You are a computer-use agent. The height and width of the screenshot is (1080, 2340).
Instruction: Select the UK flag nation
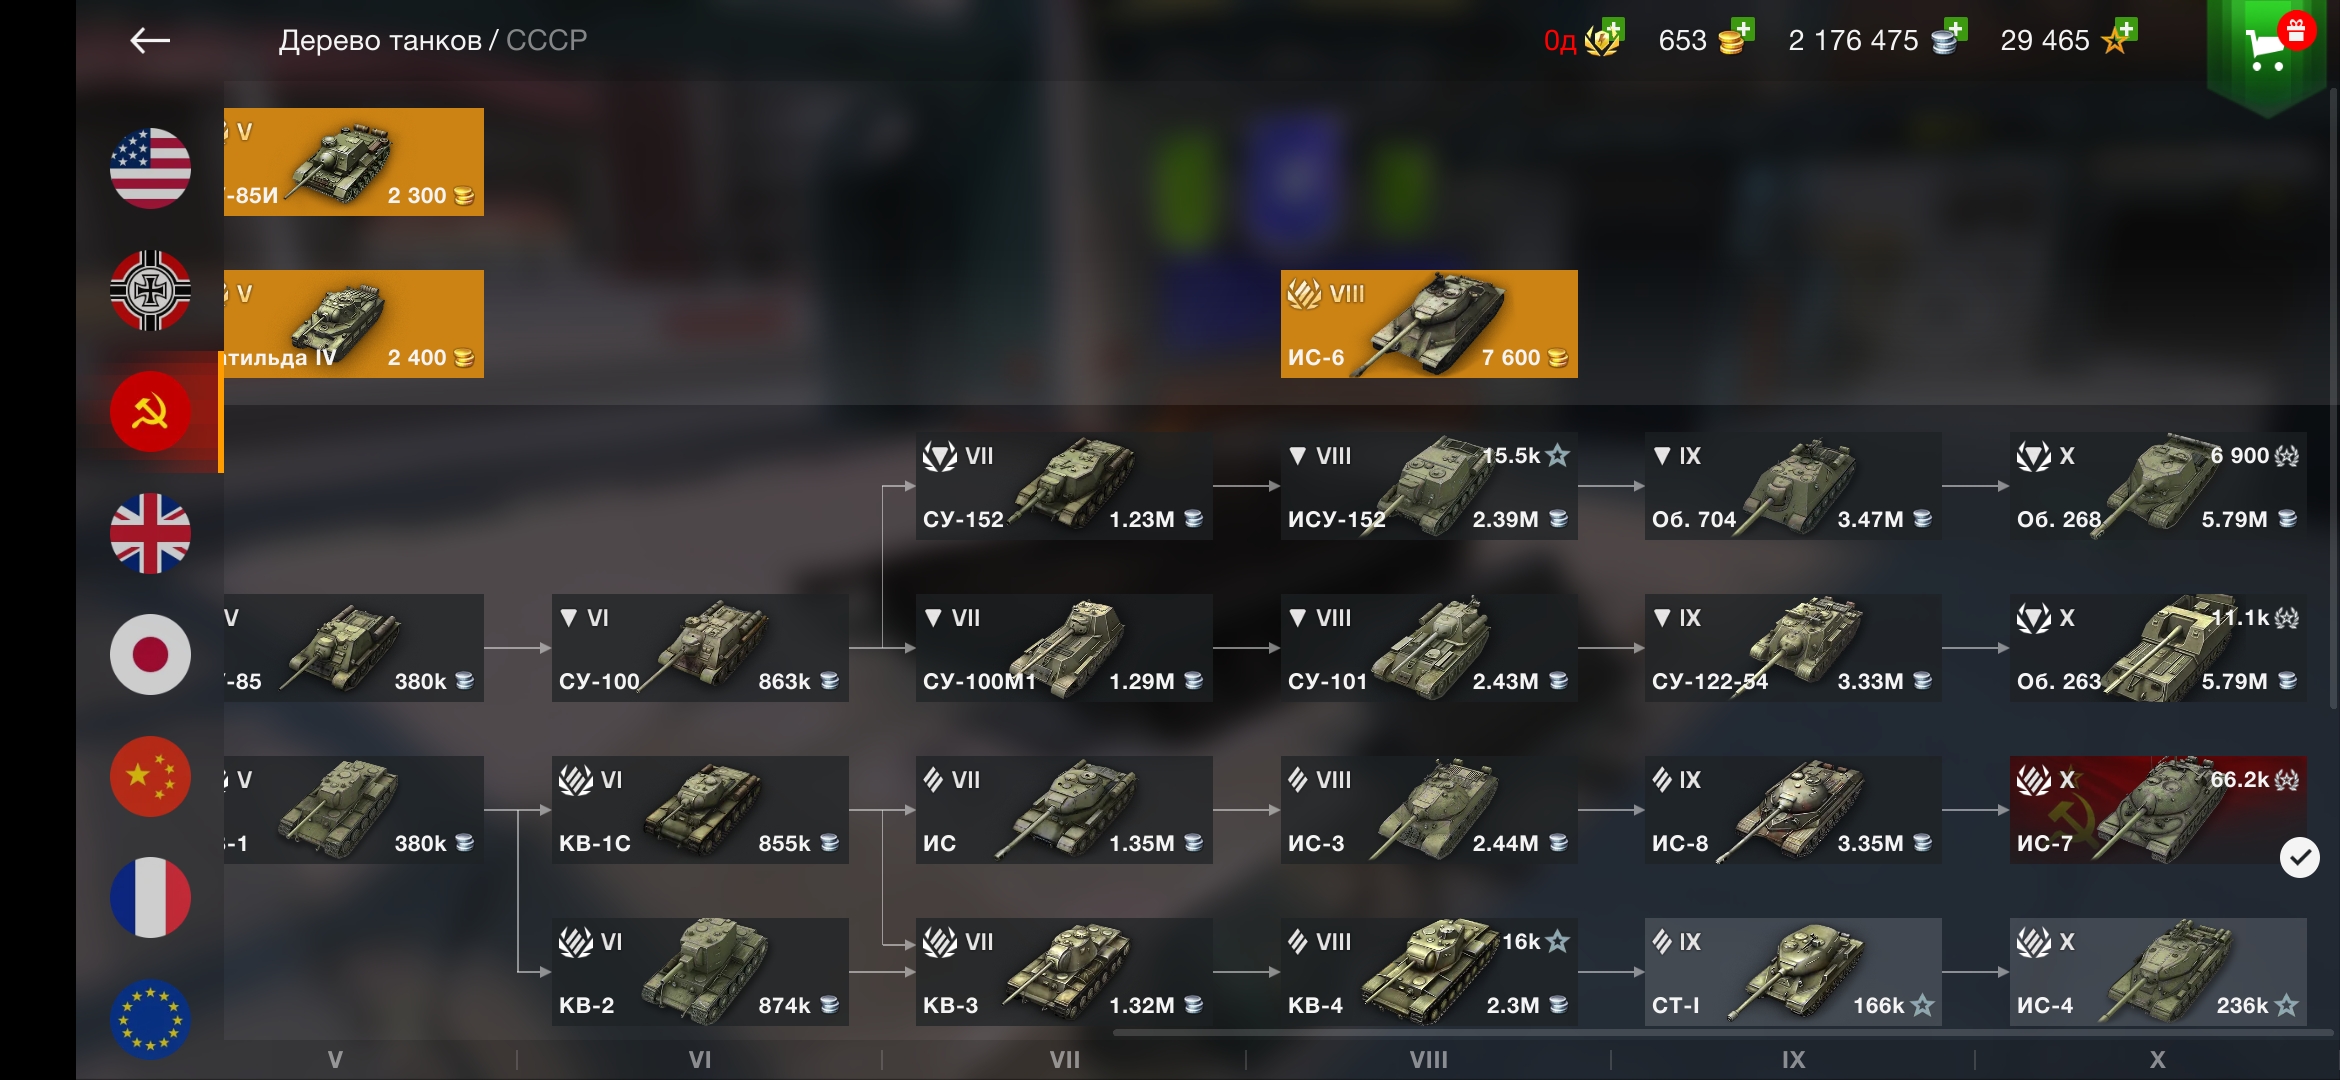(x=150, y=533)
